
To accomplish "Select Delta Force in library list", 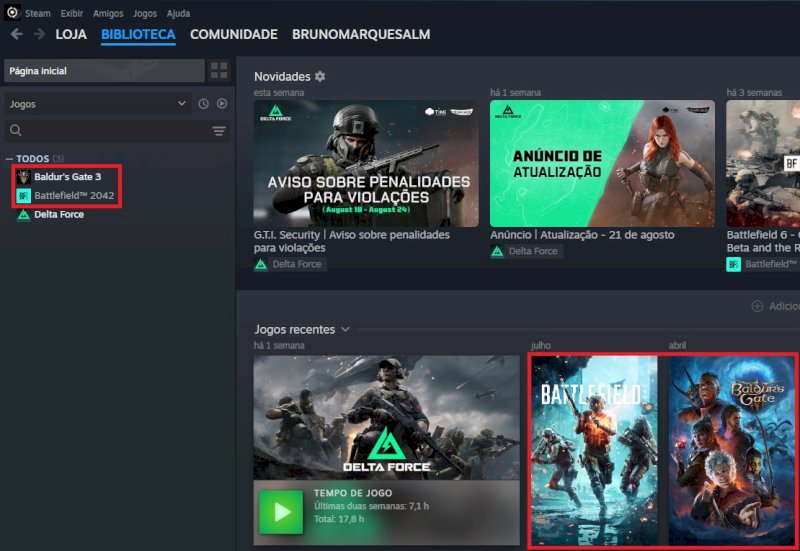I will coord(59,215).
